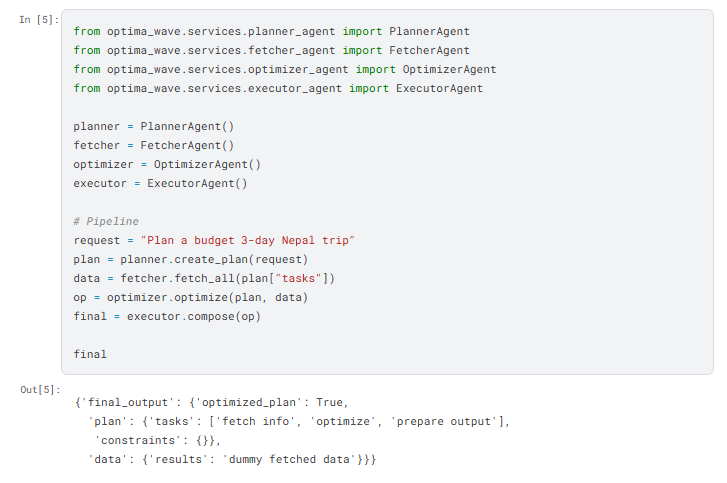The width and height of the screenshot is (727, 483).
Task: Click the ExecutorAgent import statement
Action: [278, 88]
